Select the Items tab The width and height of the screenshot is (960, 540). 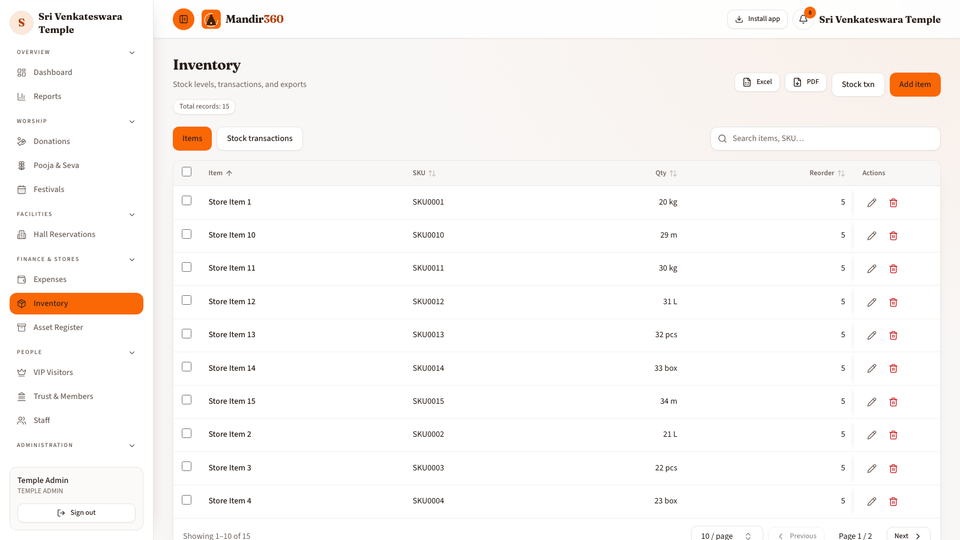tap(192, 138)
